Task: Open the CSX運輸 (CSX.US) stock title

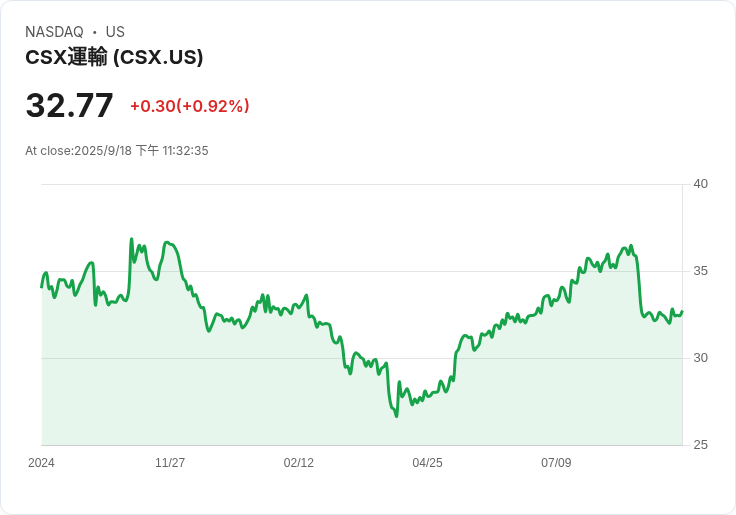Action: point(114,57)
